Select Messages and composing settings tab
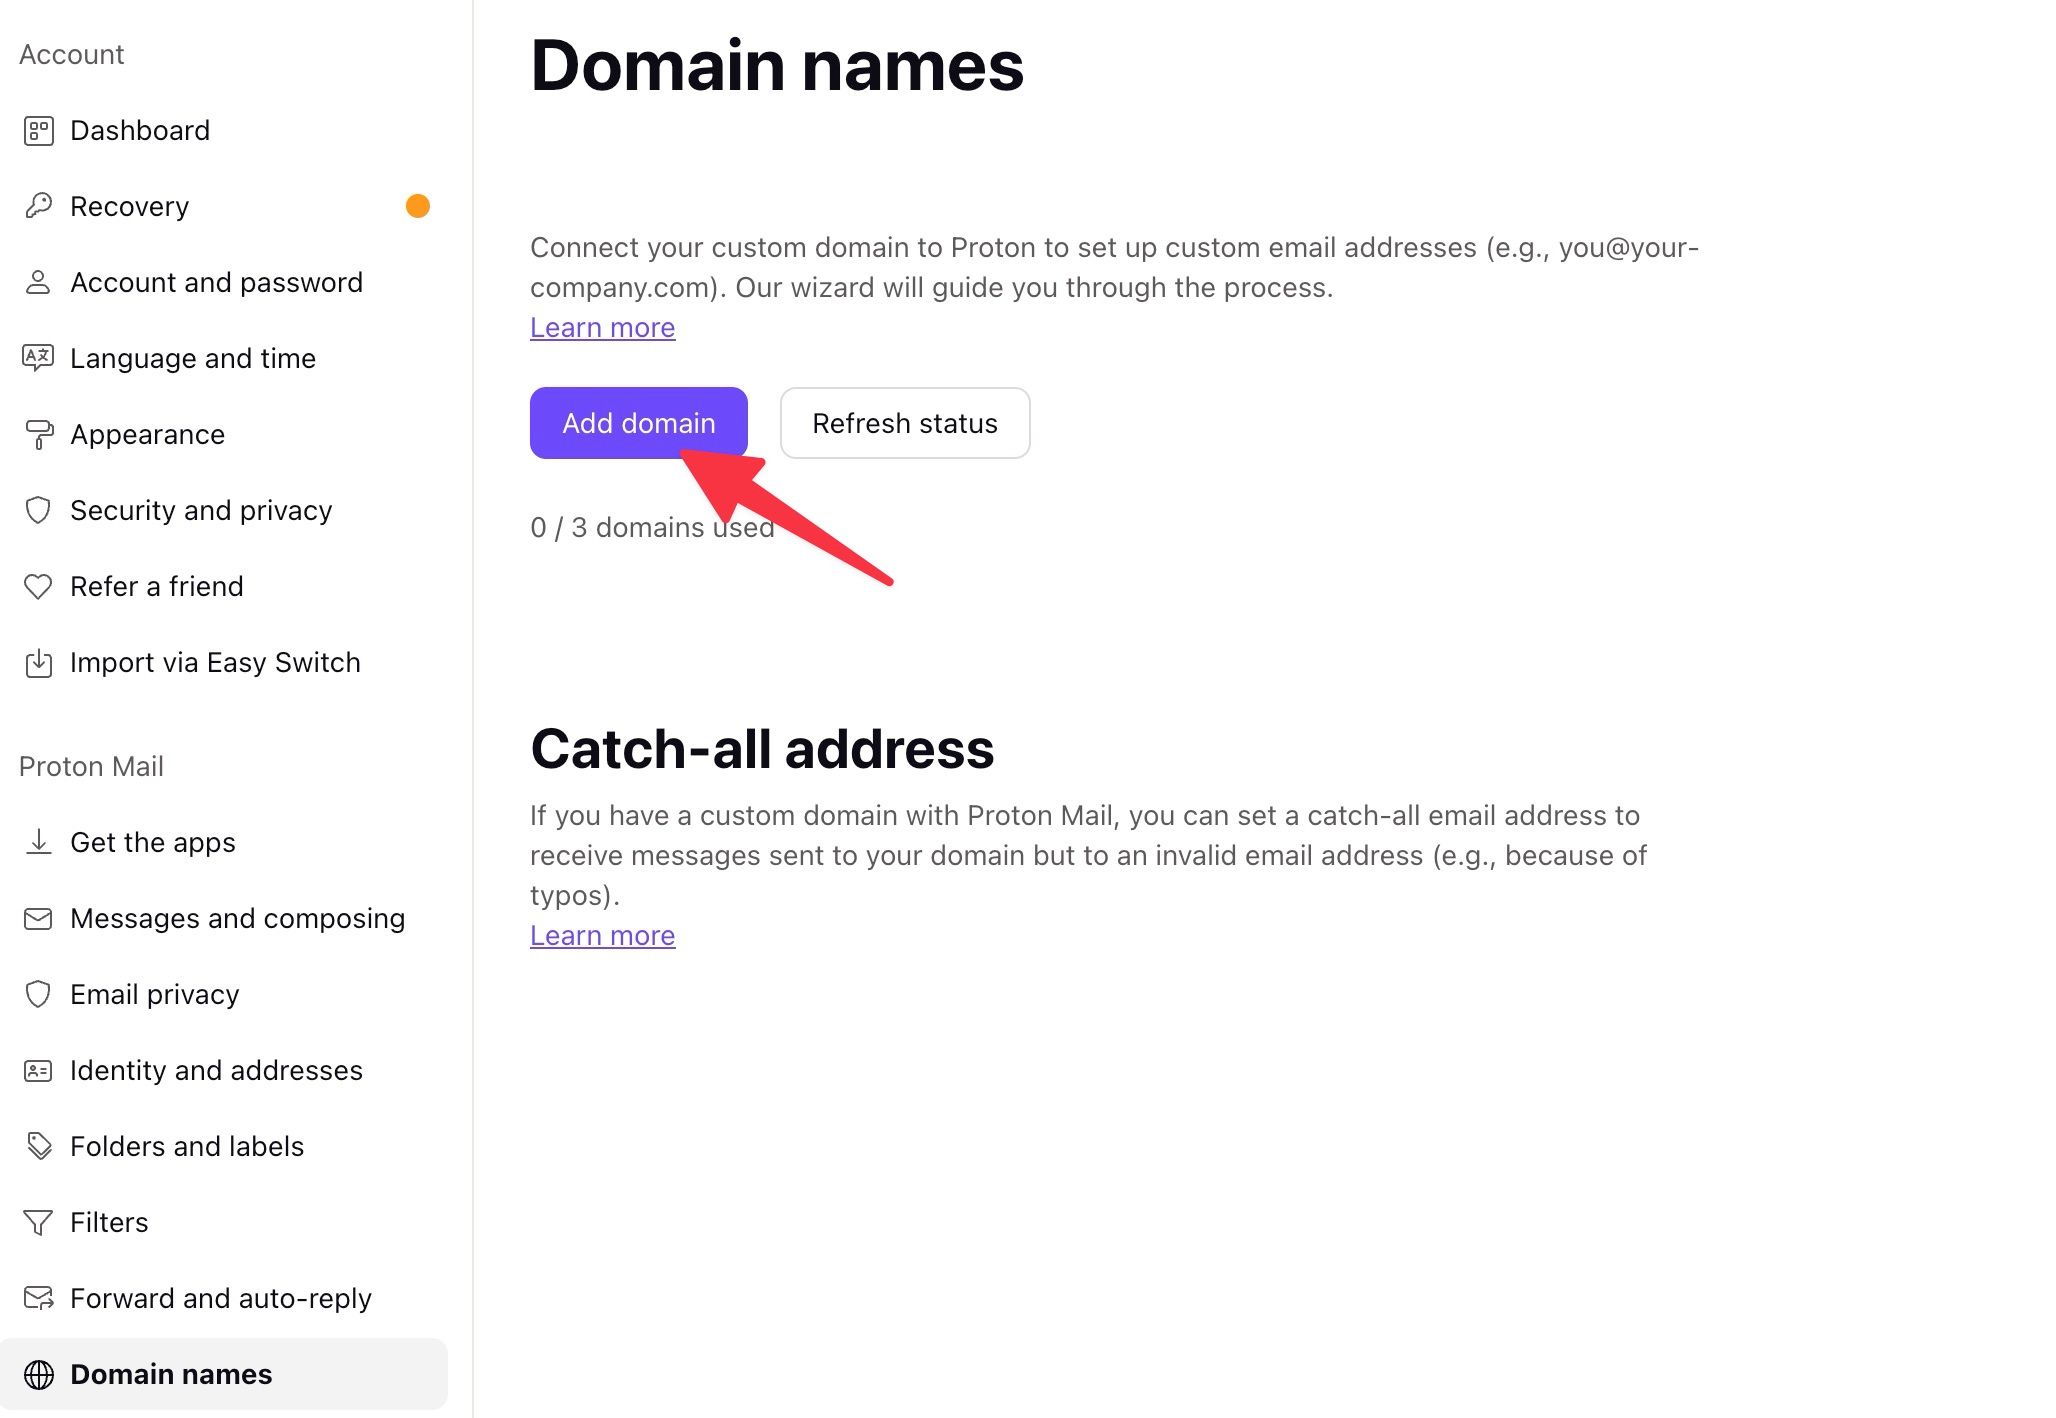Image resolution: width=2056 pixels, height=1418 pixels. [x=236, y=917]
